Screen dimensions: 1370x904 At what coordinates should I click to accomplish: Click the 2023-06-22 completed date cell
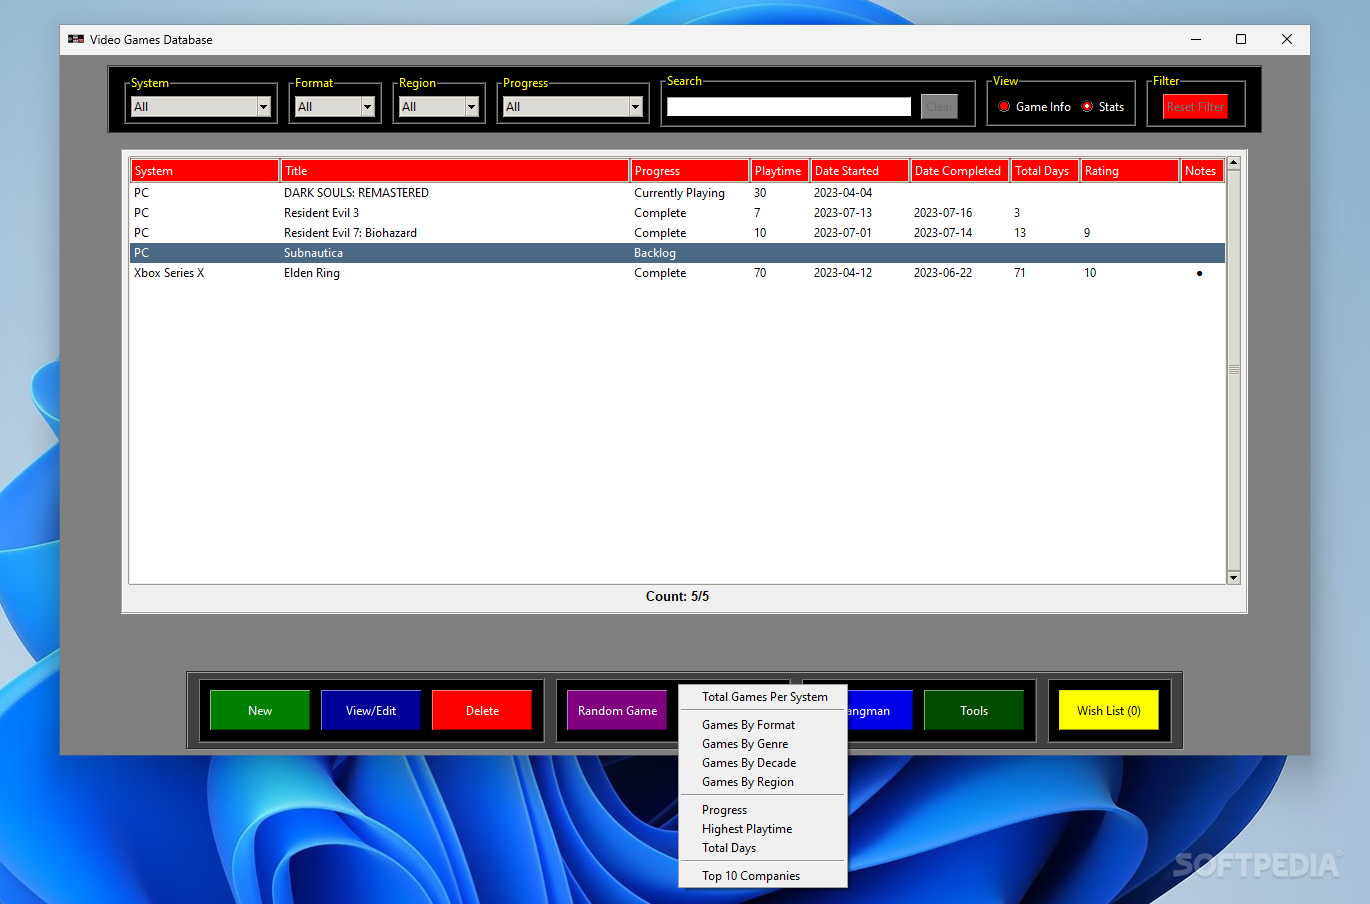[943, 273]
